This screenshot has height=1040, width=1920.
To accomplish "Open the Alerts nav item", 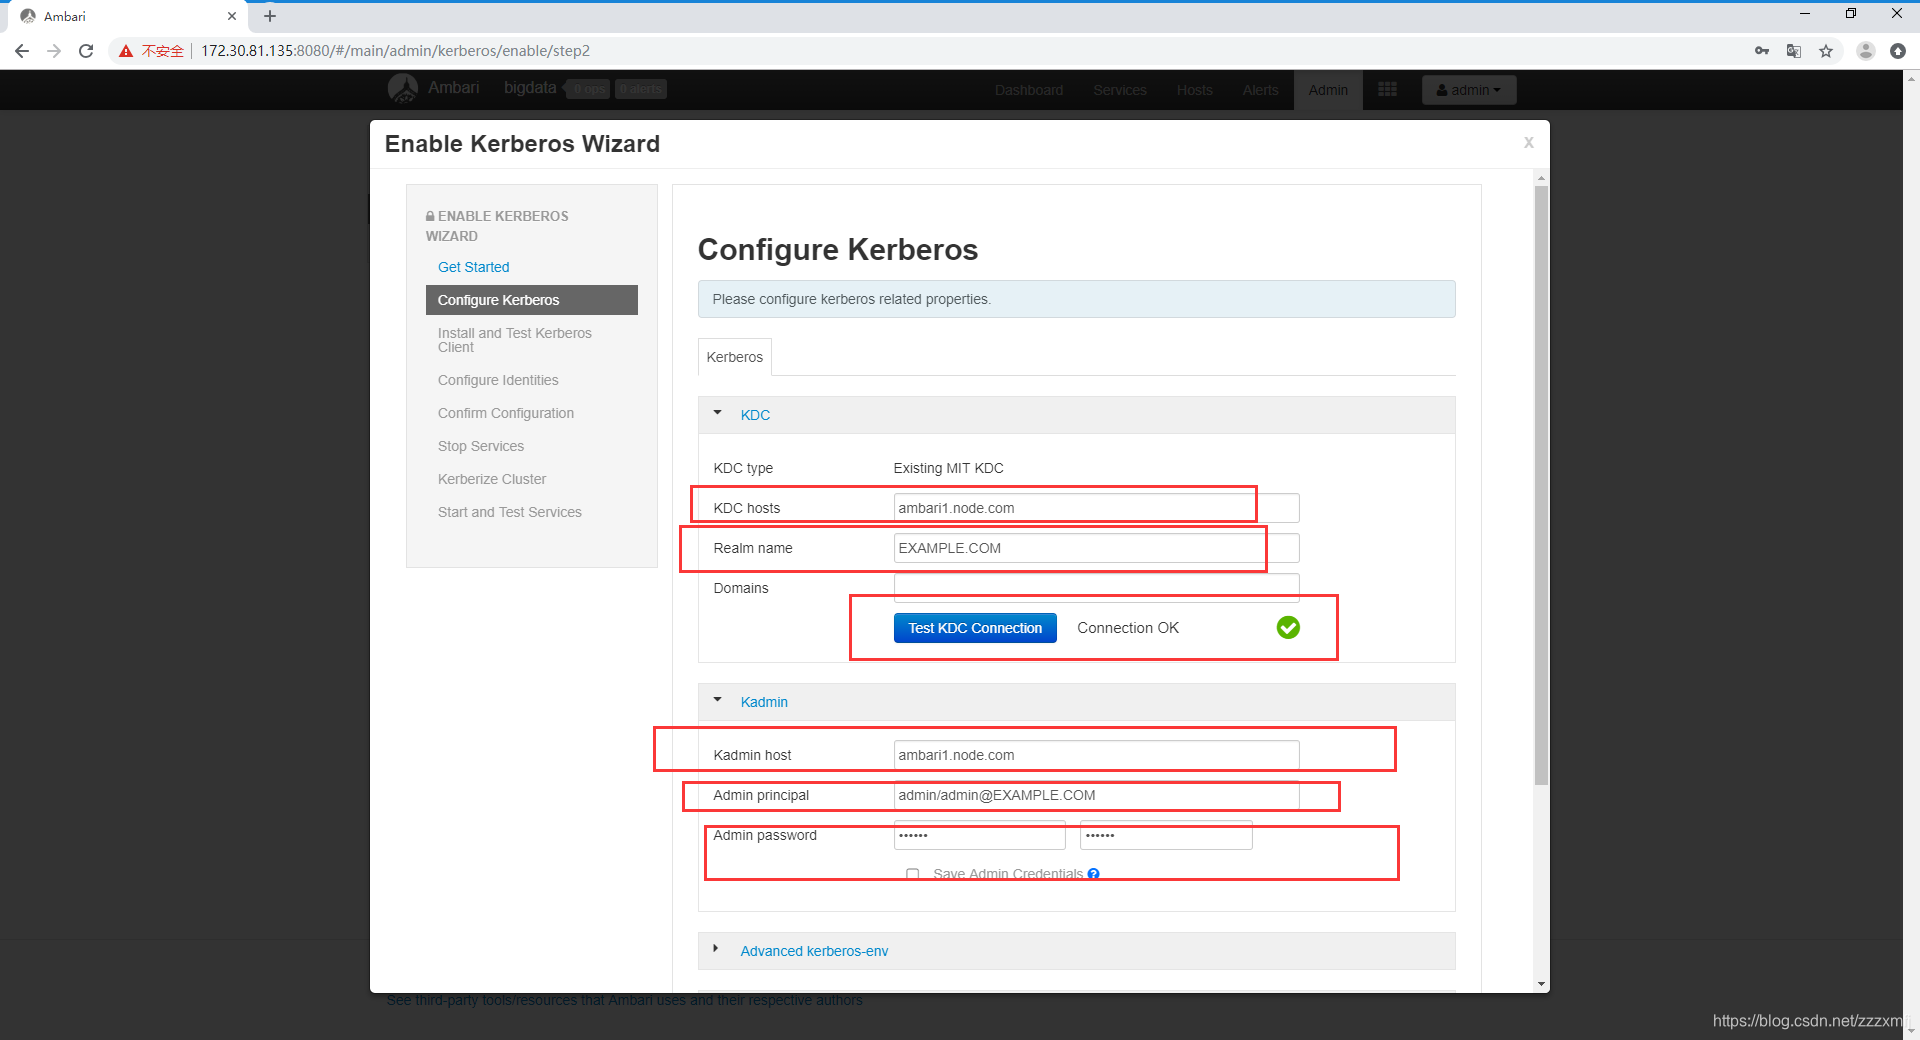I will click(x=1260, y=90).
